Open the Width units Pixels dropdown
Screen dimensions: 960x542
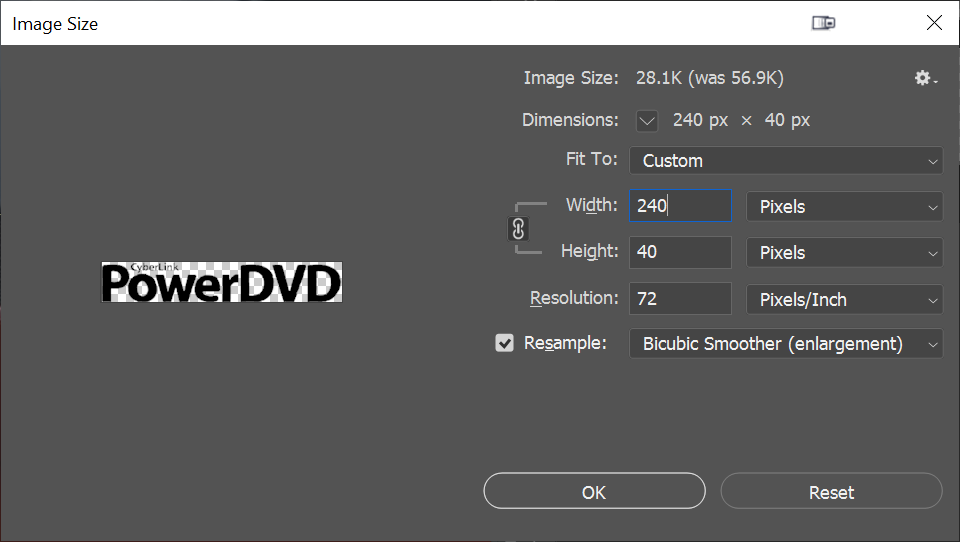[x=844, y=206]
